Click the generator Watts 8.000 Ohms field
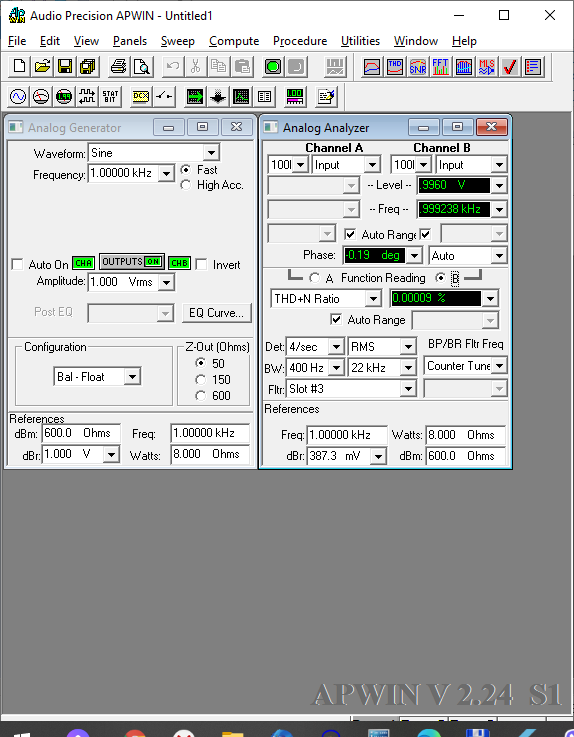The width and height of the screenshot is (574, 737). pyautogui.click(x=210, y=454)
